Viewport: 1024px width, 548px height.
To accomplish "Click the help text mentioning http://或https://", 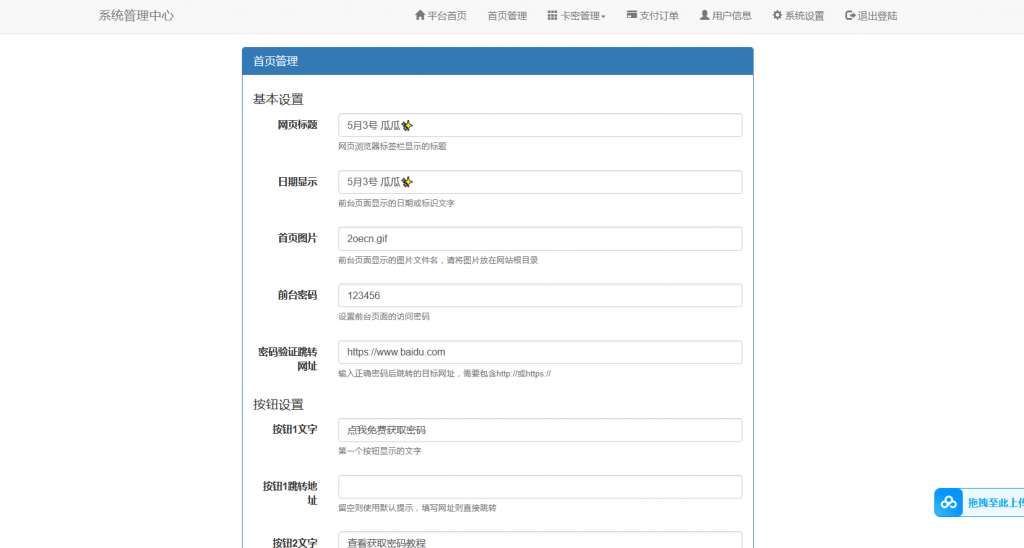I will 444,374.
